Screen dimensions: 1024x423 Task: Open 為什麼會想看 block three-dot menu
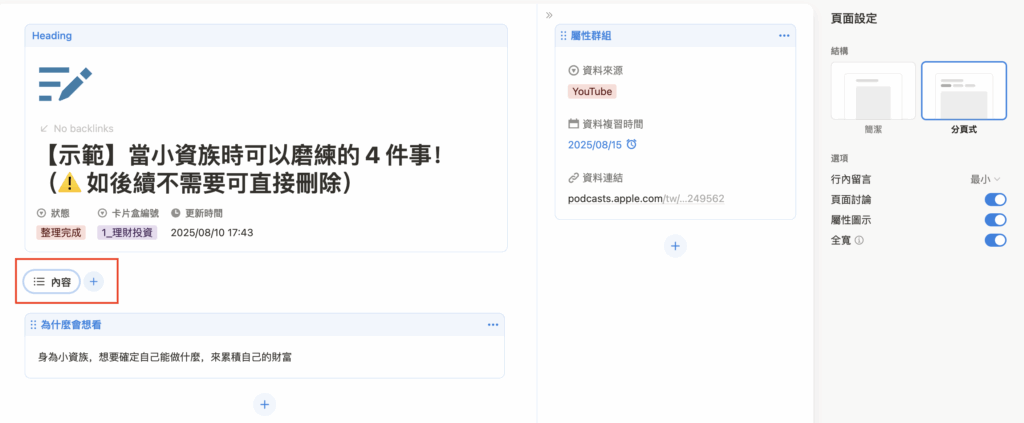point(492,325)
